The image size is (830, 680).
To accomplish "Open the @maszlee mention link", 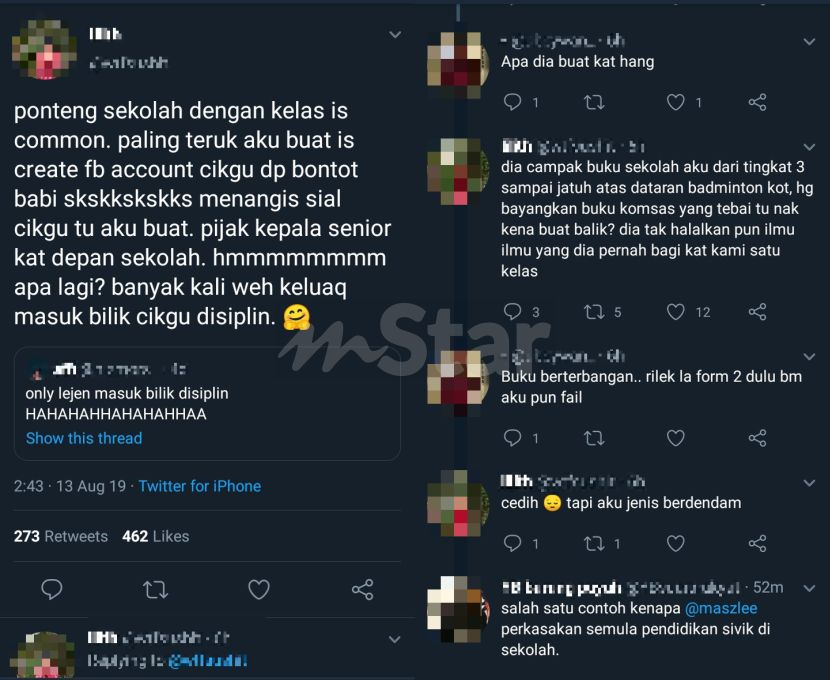I will point(721,608).
